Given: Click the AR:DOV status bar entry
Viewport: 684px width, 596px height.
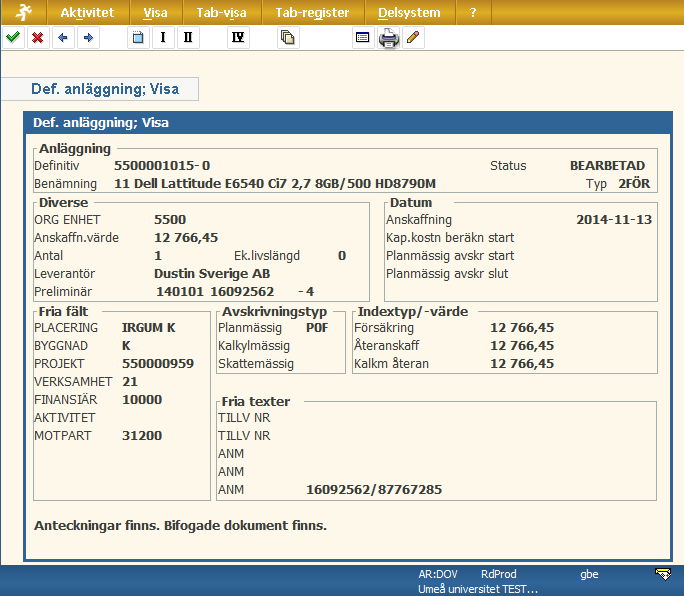Looking at the screenshot, I should tap(438, 574).
